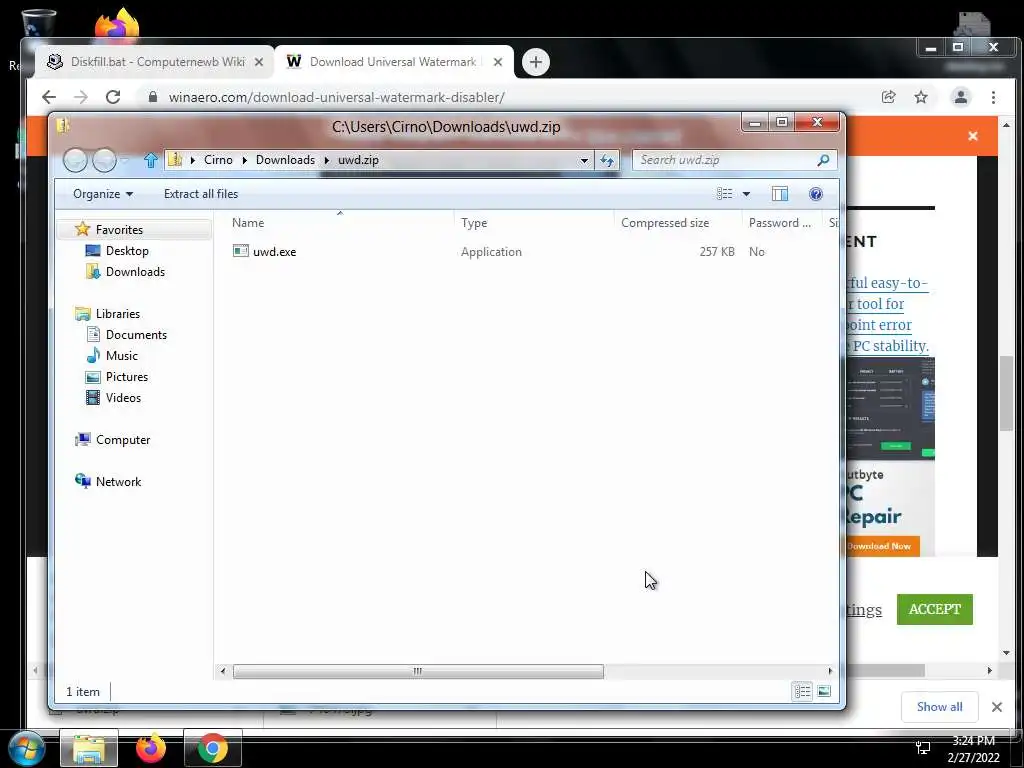This screenshot has height=768, width=1024.
Task: Click the green ACCEPT button
Action: tap(935, 609)
